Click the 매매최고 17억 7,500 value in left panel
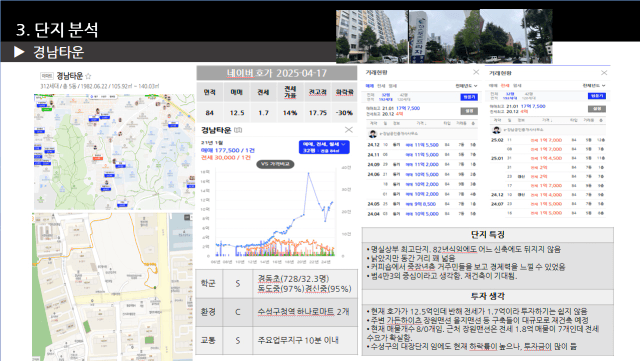Image resolution: width=640 pixels, height=361 pixels. click(408, 108)
